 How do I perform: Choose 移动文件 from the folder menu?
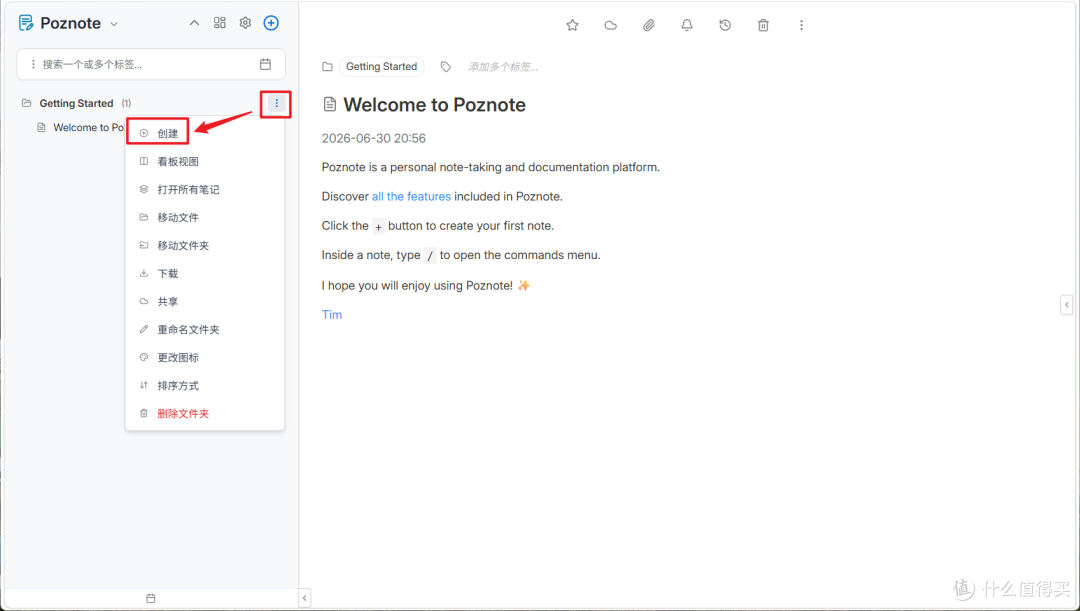click(205, 217)
